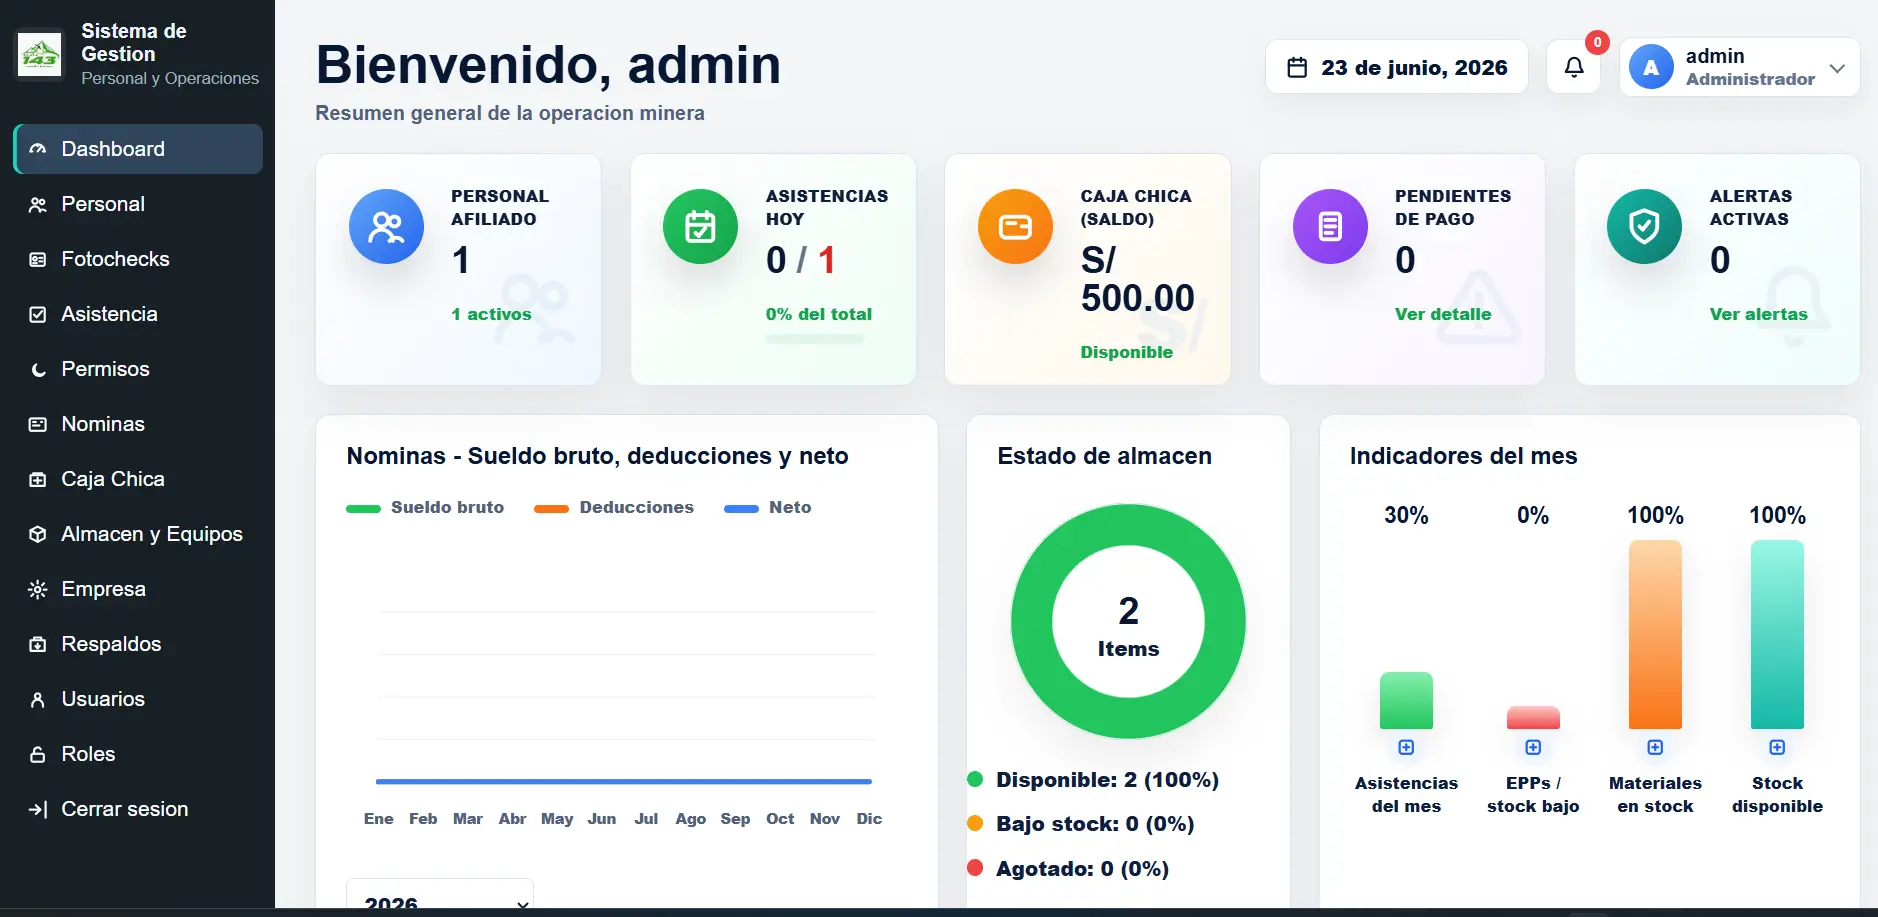Open Ver detalle for pending payments
1878x917 pixels.
click(x=1443, y=314)
